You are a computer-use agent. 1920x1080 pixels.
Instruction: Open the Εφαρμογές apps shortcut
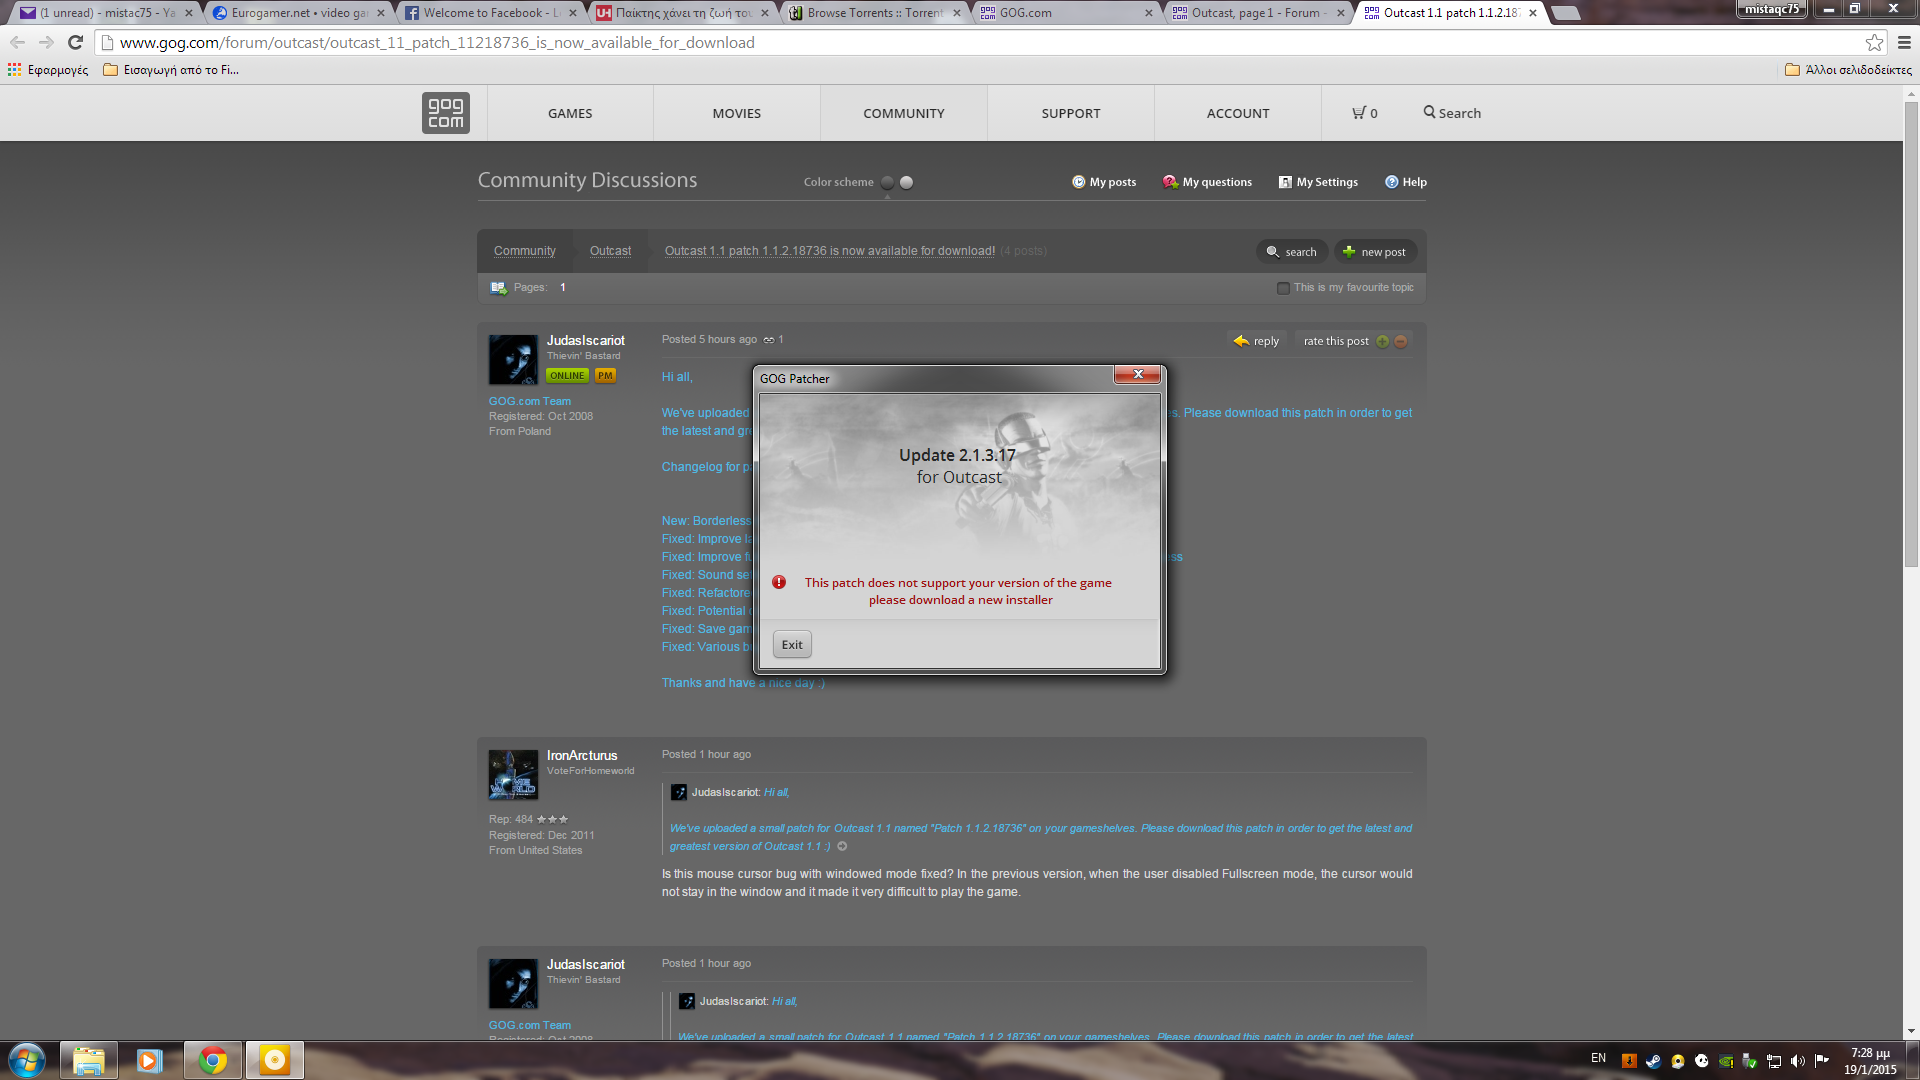[48, 70]
